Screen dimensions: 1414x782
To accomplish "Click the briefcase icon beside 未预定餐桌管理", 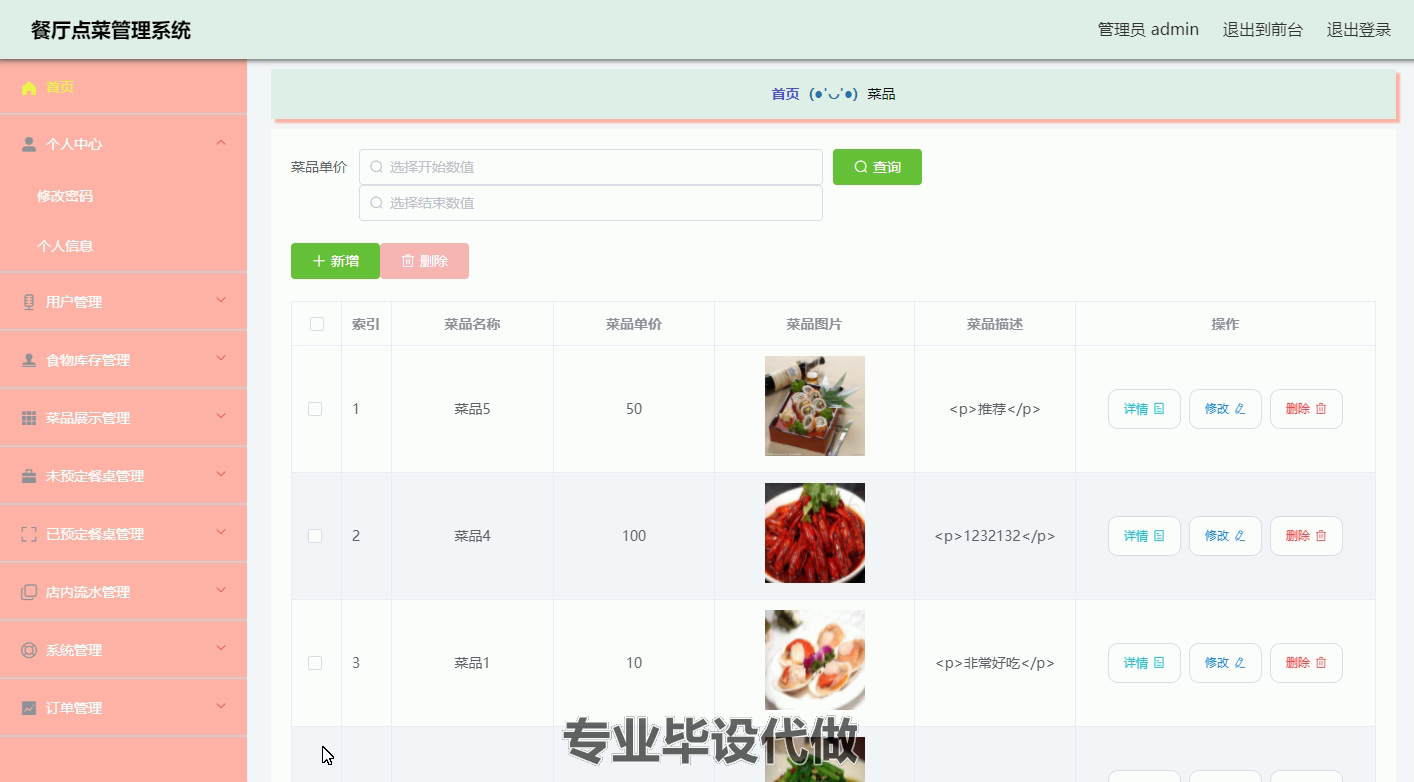I will (29, 476).
